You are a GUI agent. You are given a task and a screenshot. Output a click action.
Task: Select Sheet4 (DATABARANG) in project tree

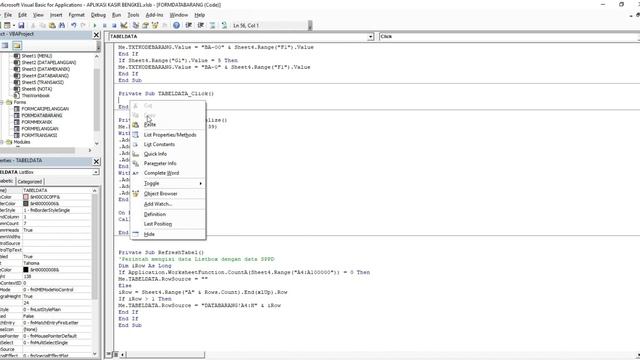coord(45,76)
